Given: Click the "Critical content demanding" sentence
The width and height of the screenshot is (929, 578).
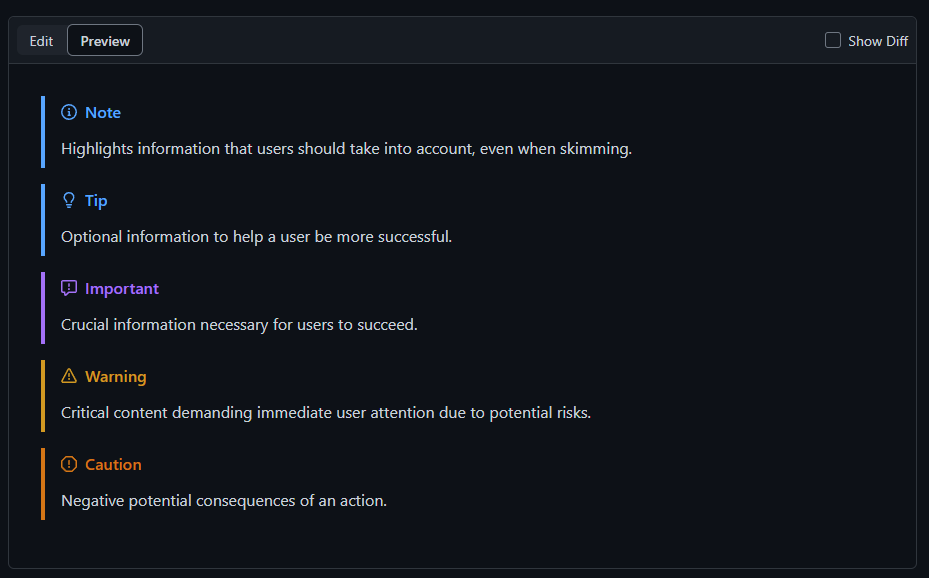Looking at the screenshot, I should 326,413.
